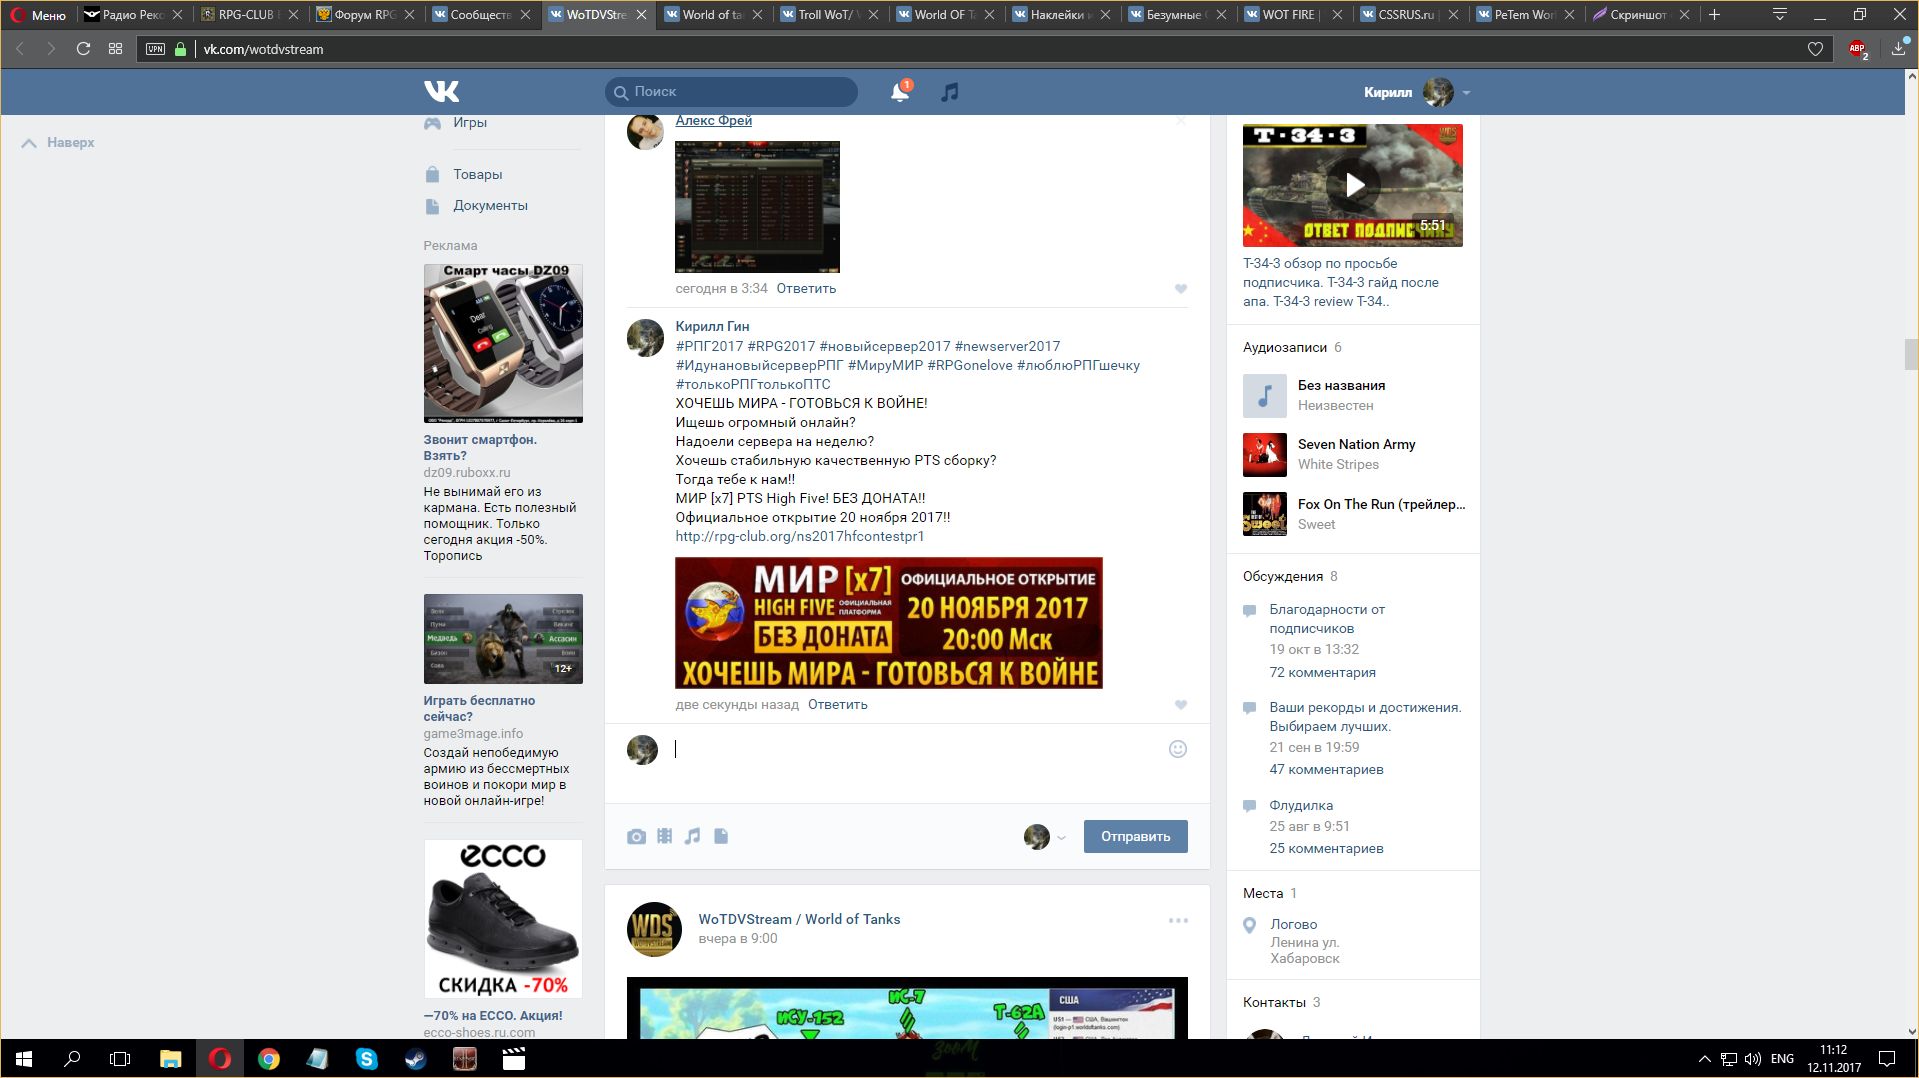Expand the comment-as author selector arrow
This screenshot has width=1919, height=1078.
[1061, 838]
